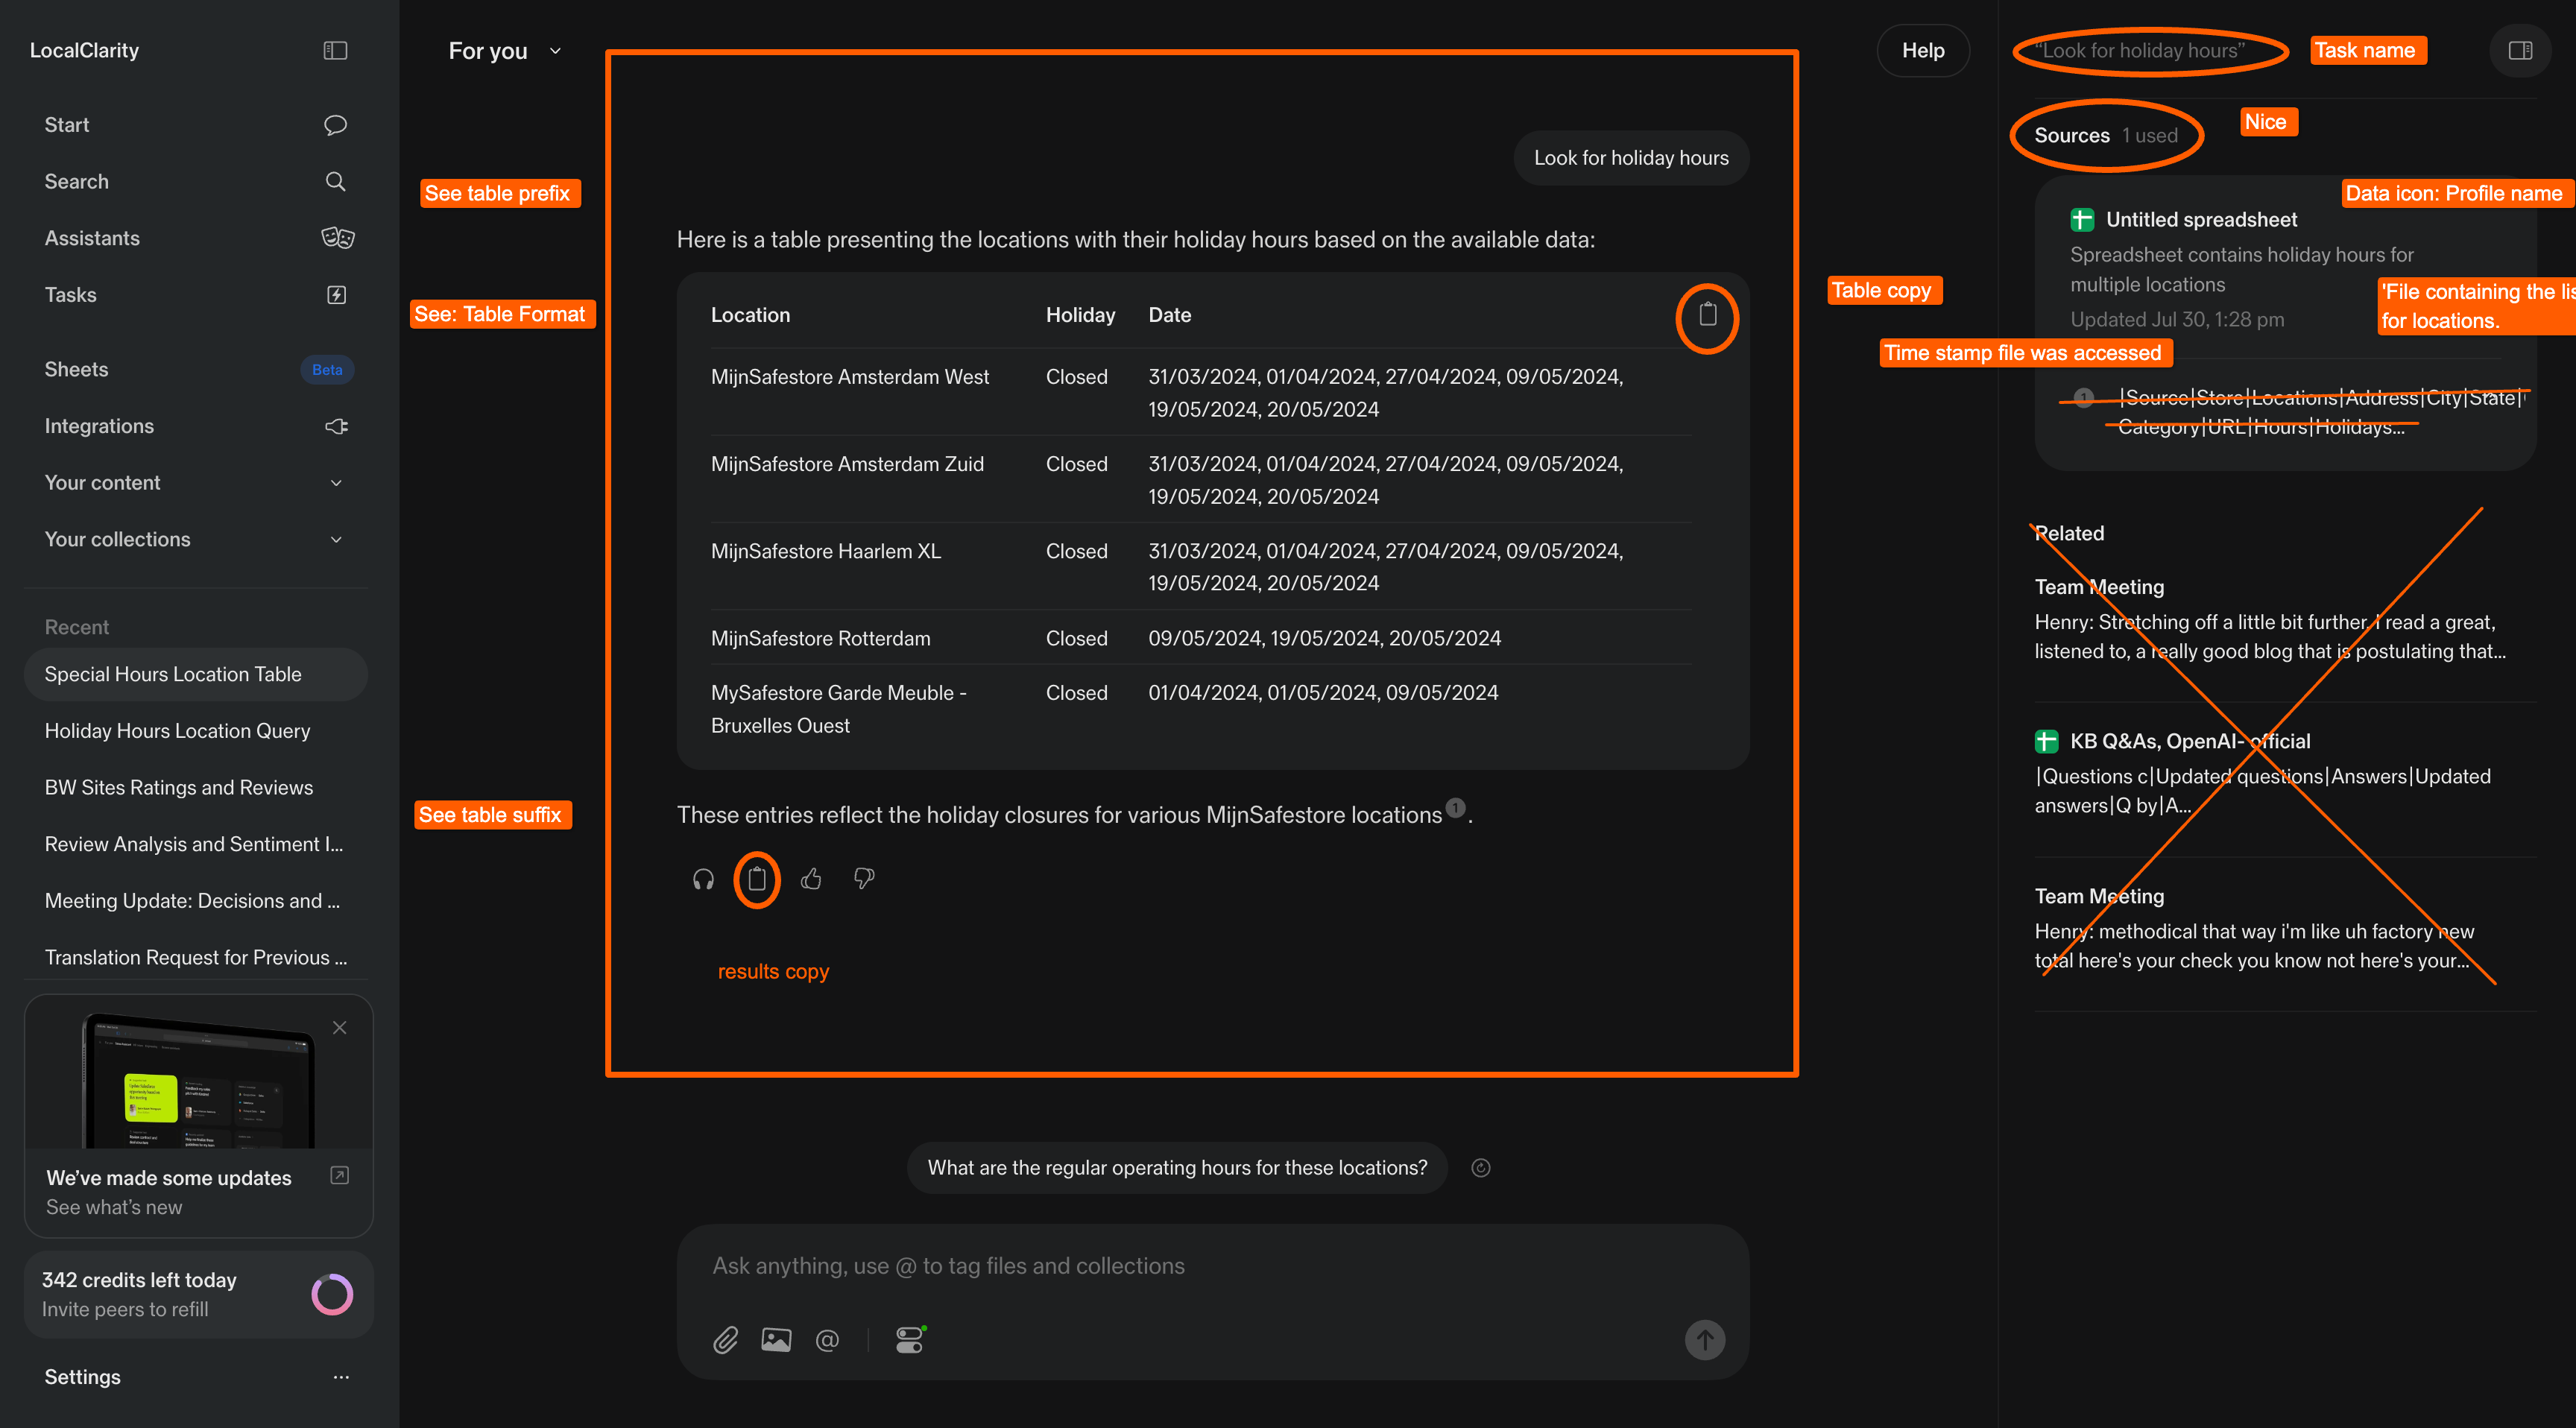The image size is (2576, 1428).
Task: Open See what's new link
Action: point(114,1207)
